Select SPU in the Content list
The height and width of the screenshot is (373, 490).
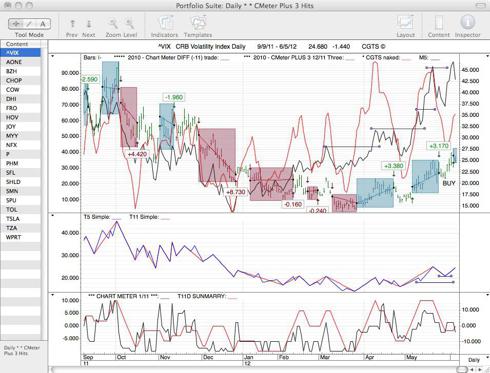click(x=21, y=200)
